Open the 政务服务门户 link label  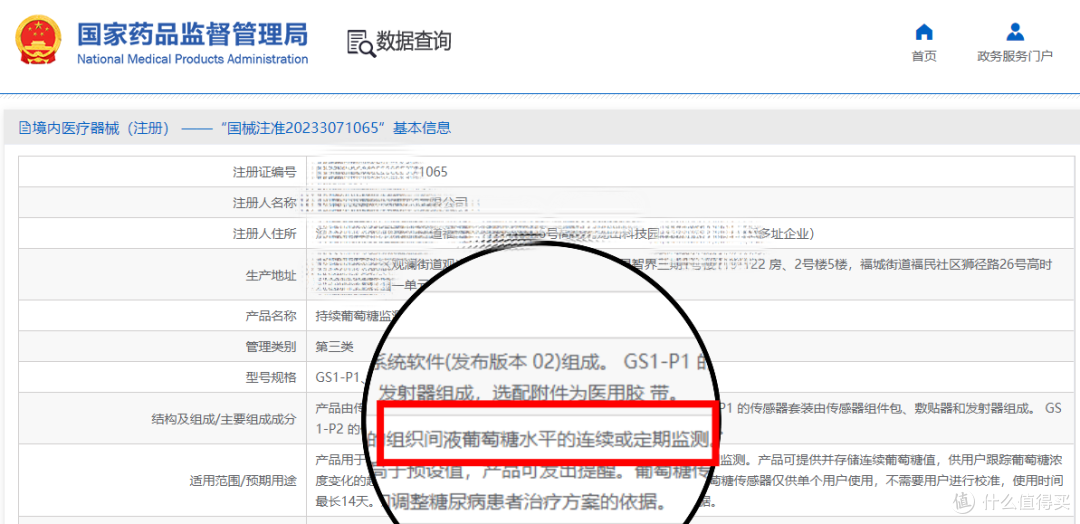click(x=1015, y=56)
